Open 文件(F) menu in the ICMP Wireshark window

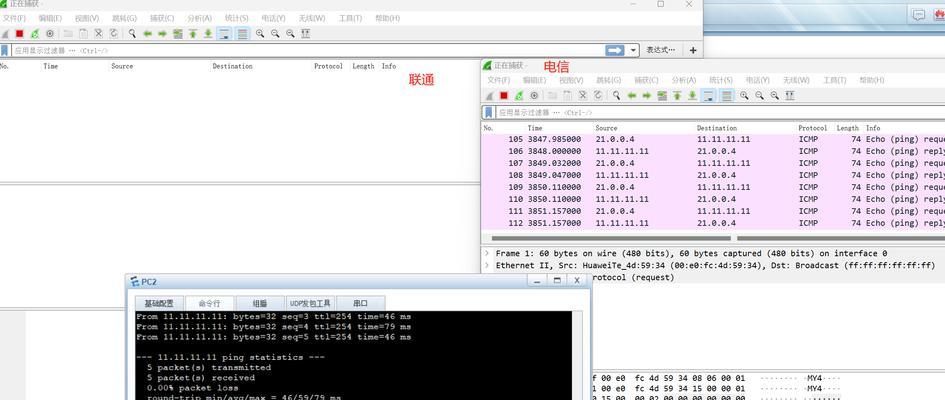point(498,80)
